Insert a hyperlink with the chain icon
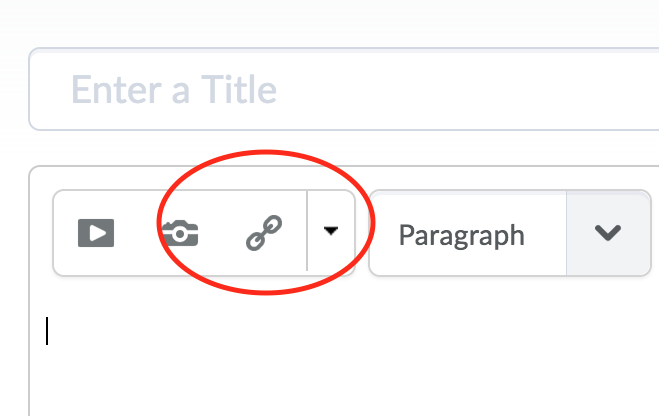659x416 pixels. point(264,234)
